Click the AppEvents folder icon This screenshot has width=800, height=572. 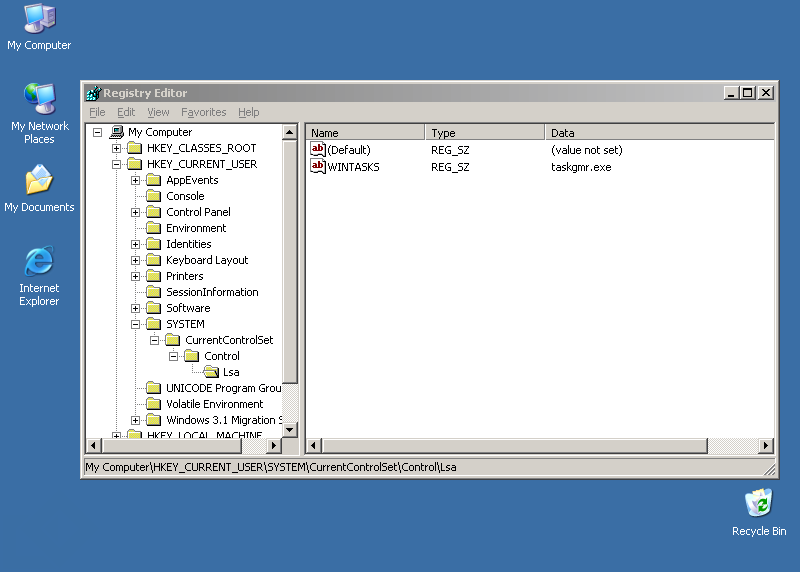coord(154,180)
